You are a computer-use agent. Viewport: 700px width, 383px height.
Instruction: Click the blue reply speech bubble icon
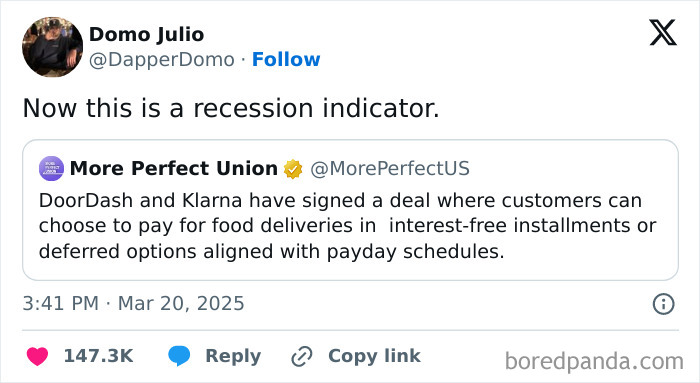tap(179, 356)
